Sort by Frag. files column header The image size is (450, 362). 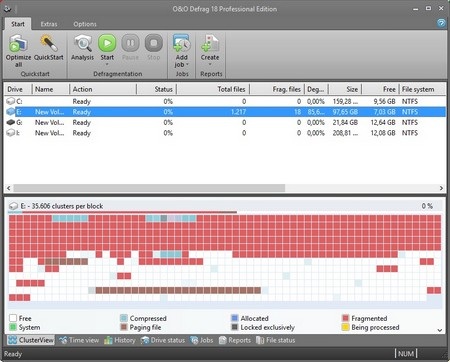(277, 89)
